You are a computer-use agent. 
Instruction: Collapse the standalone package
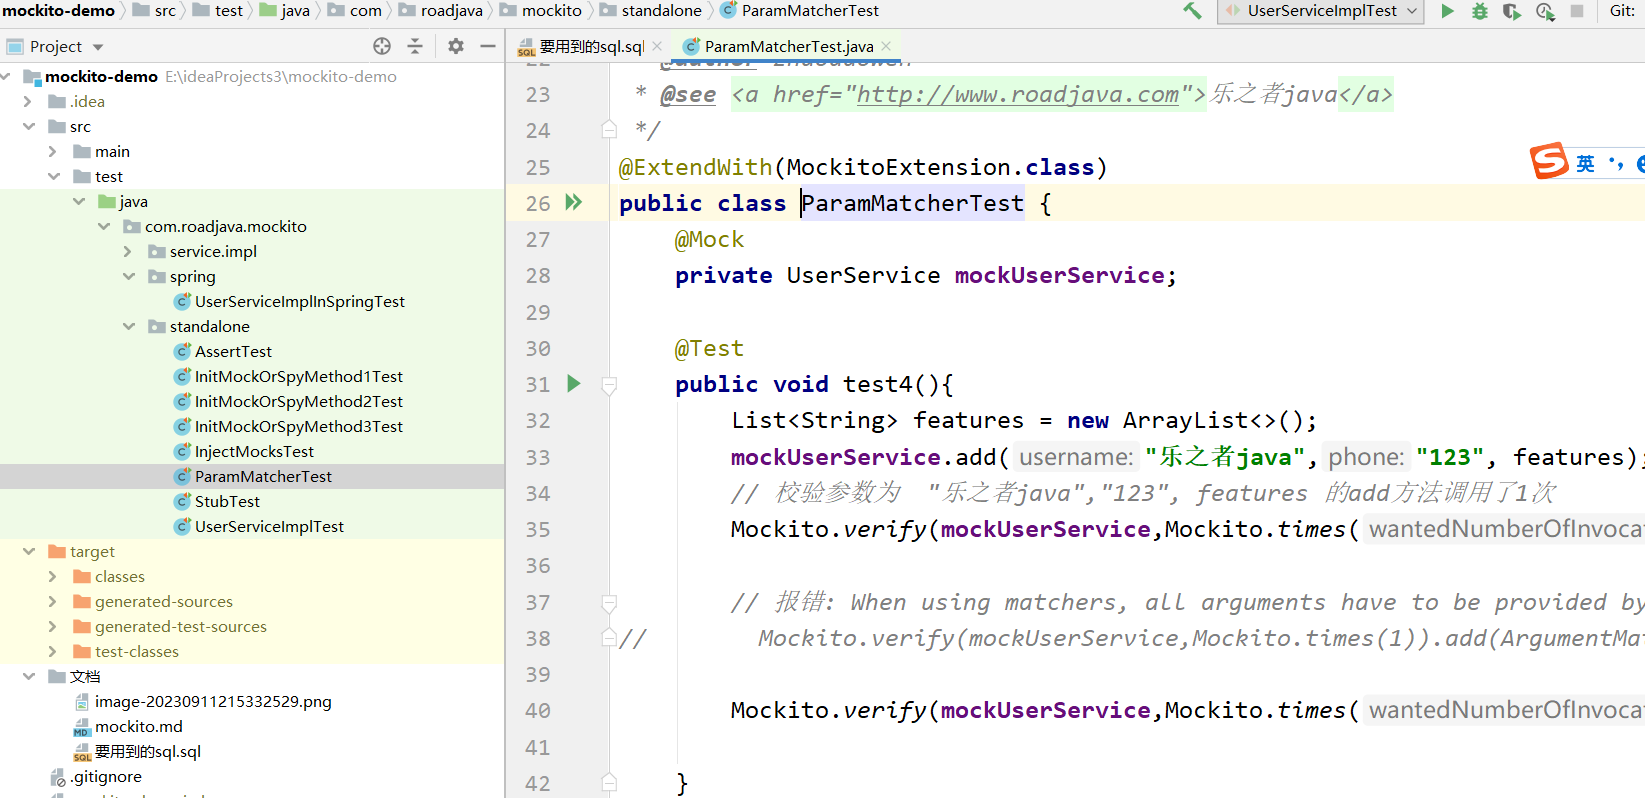[128, 326]
